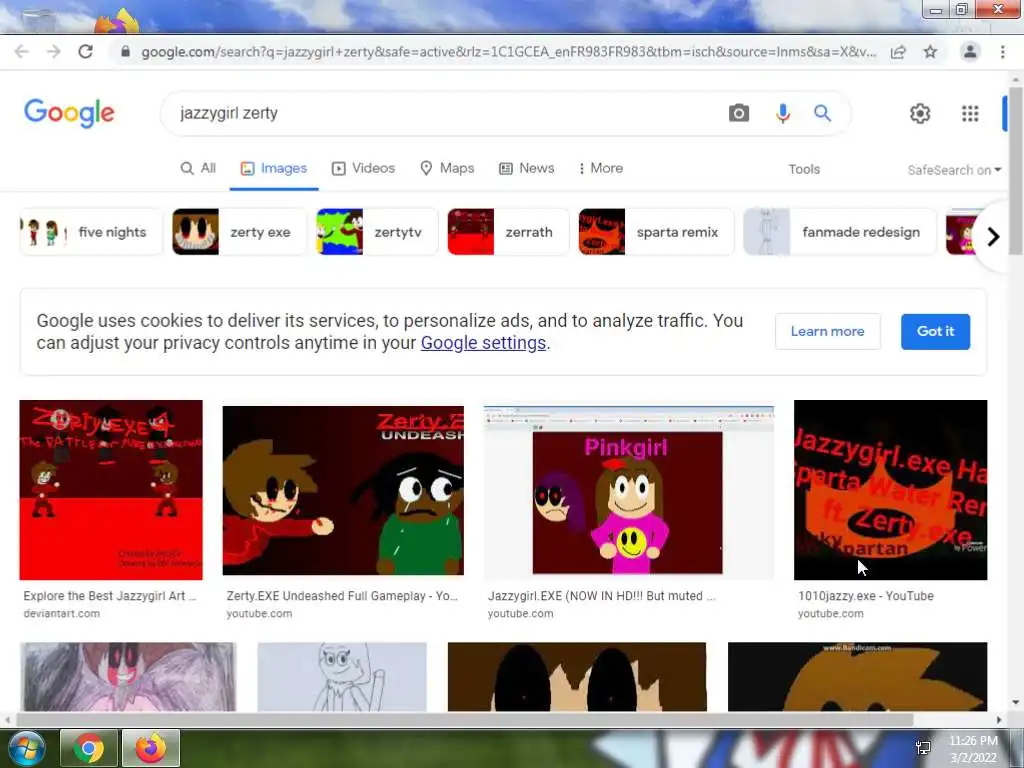Click the address bar URL
The height and width of the screenshot is (768, 1024).
pos(509,52)
